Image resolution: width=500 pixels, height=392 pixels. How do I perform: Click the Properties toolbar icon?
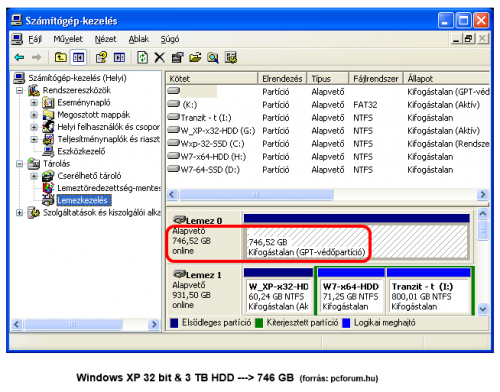[177, 58]
